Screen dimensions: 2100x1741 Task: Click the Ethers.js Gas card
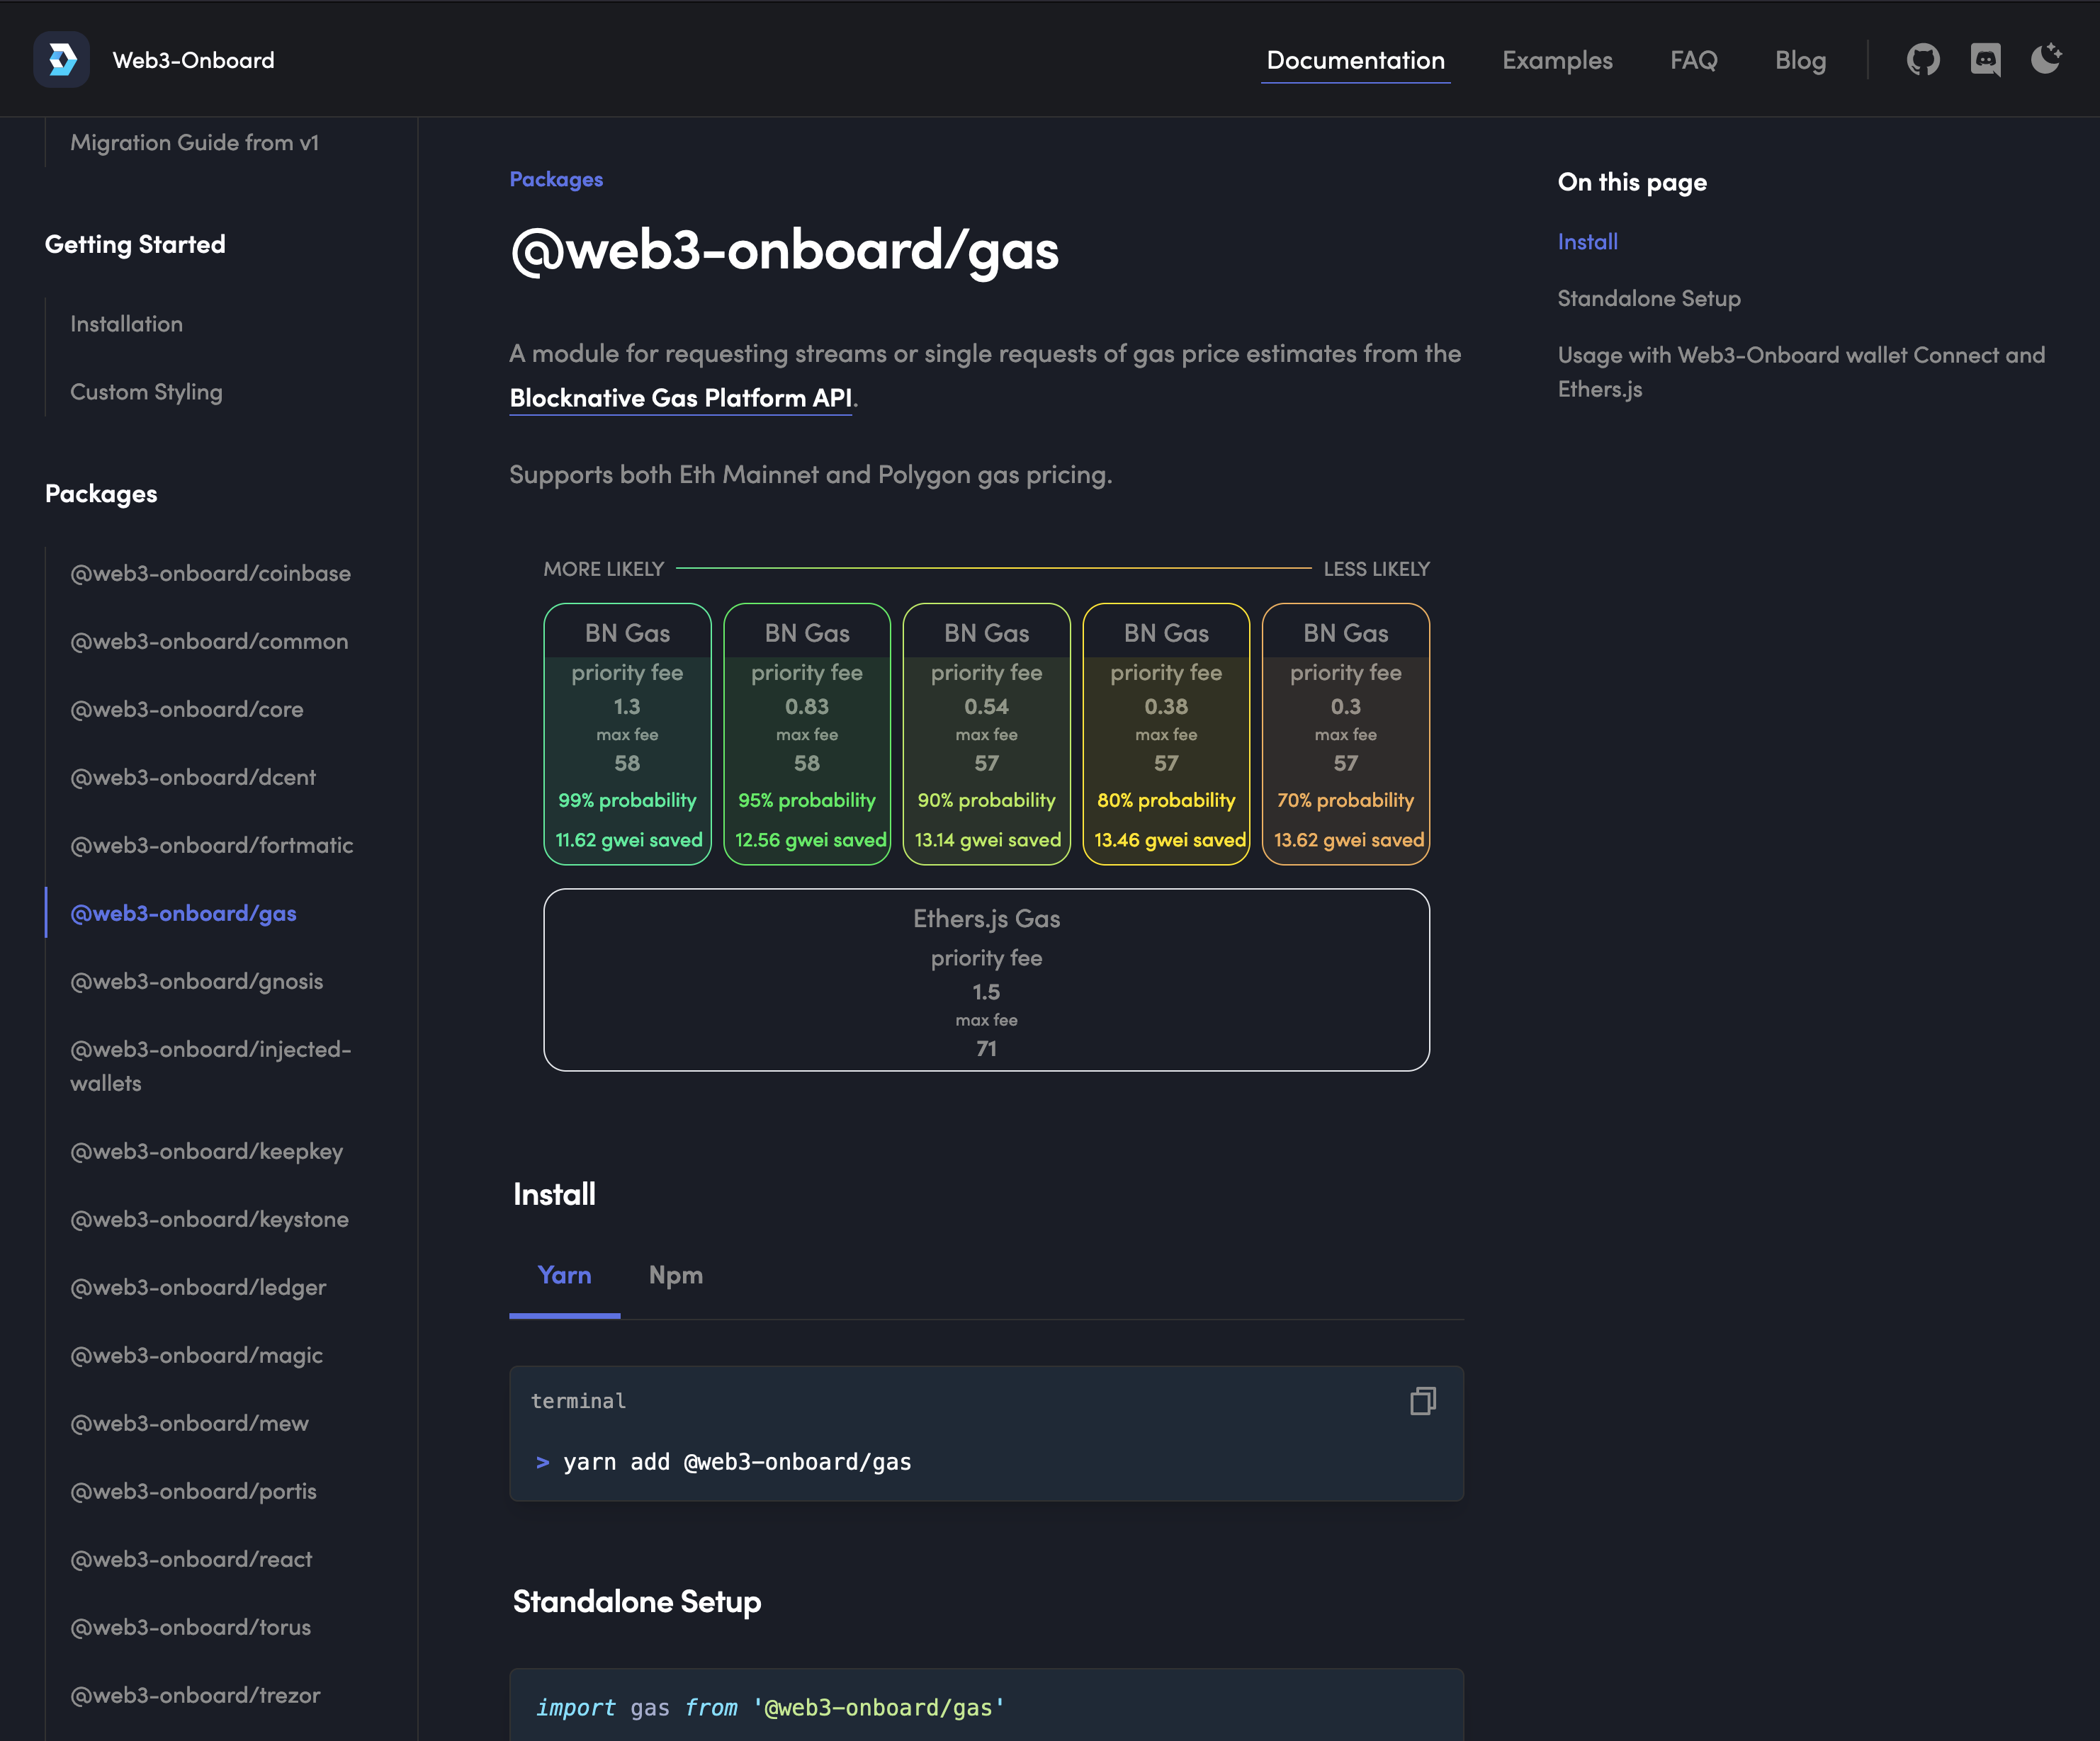click(986, 980)
